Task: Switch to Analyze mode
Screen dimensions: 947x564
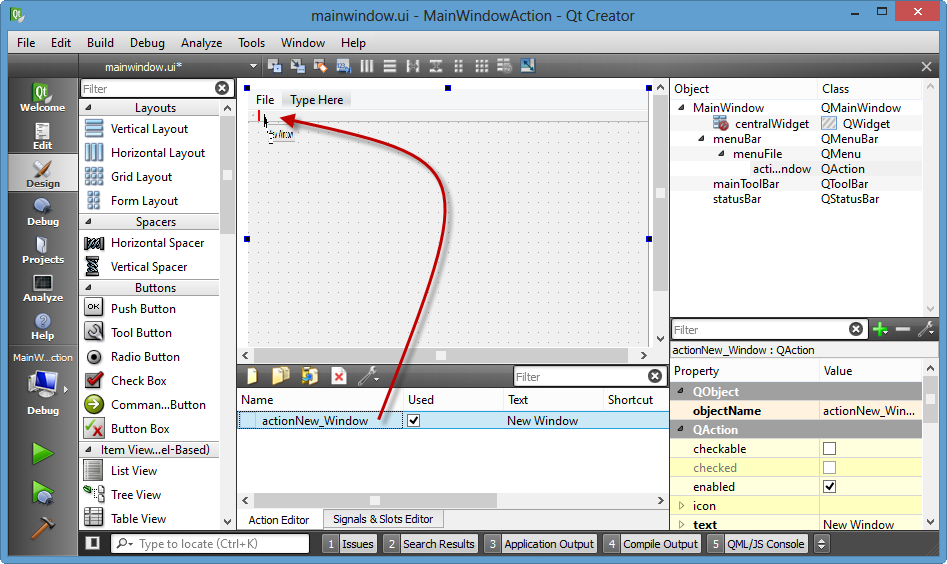Action: coord(42,288)
